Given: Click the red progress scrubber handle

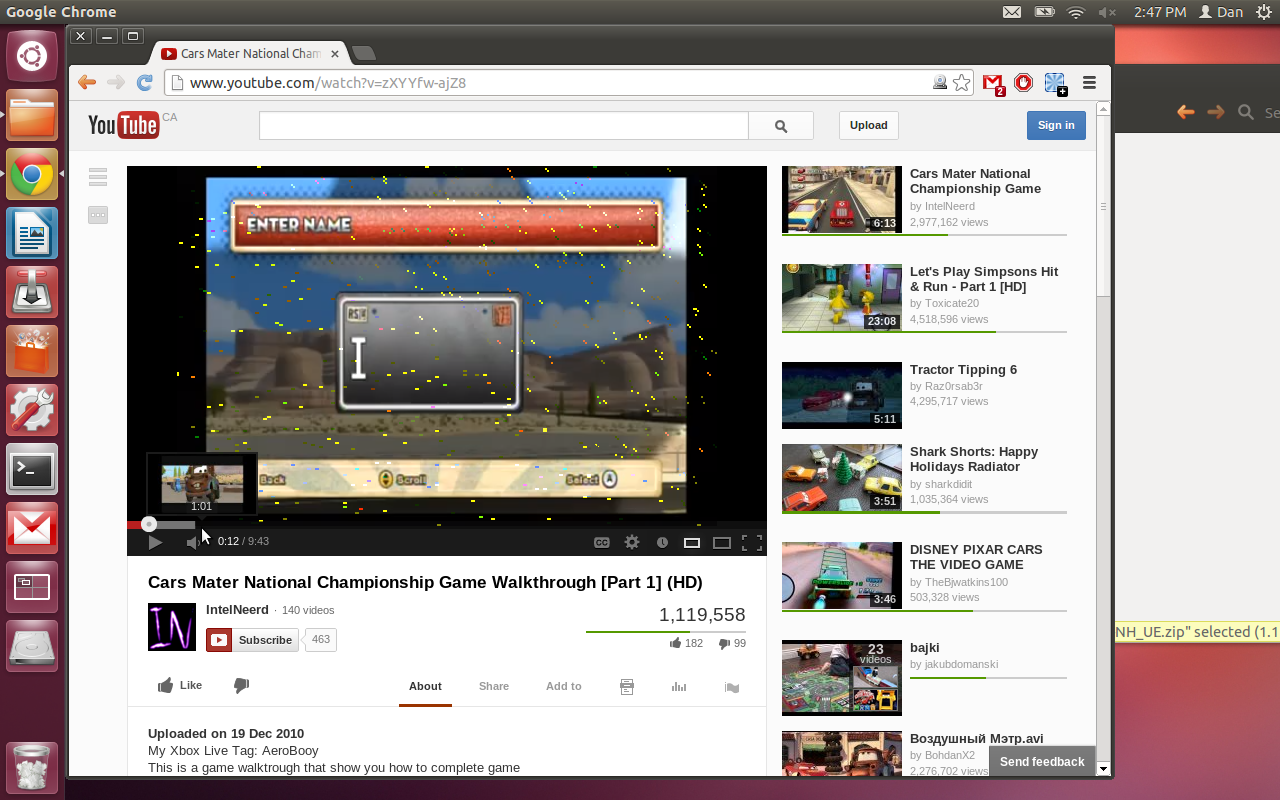Looking at the screenshot, I should point(149,524).
